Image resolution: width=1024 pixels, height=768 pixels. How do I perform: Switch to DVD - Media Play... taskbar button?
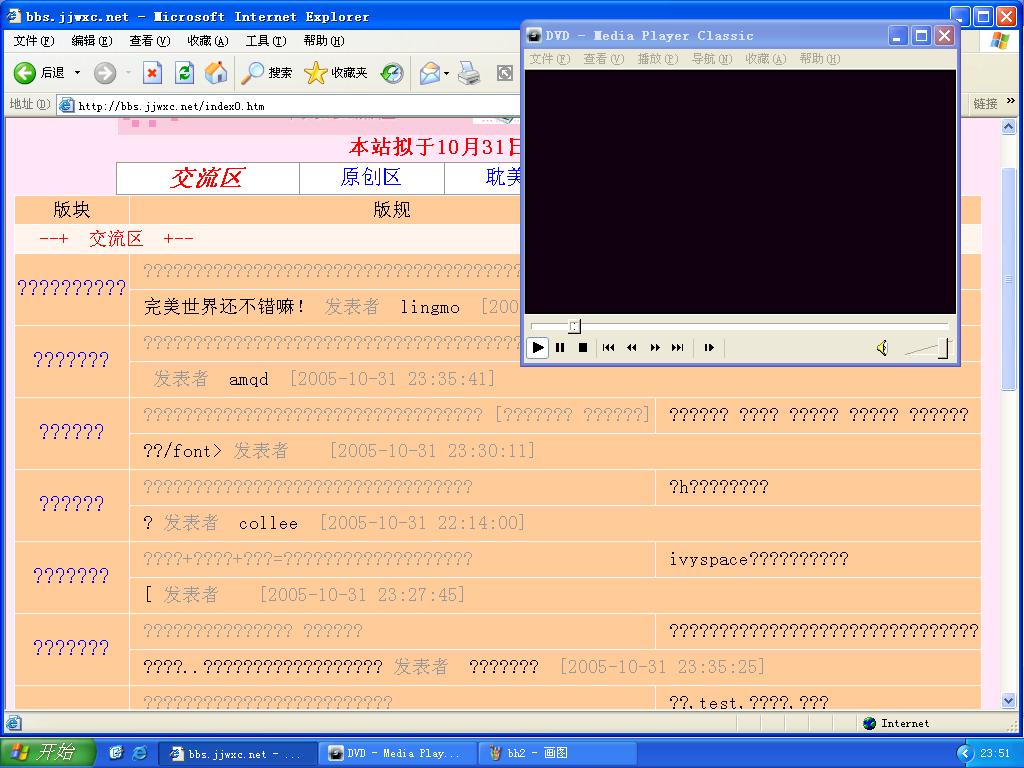(x=396, y=753)
